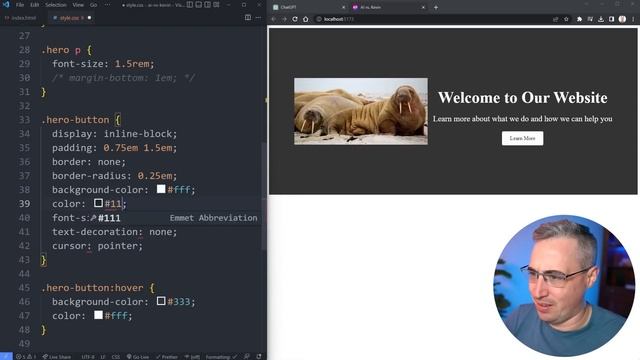Open a new browser tab
This screenshot has width=640, height=360.
436,7
